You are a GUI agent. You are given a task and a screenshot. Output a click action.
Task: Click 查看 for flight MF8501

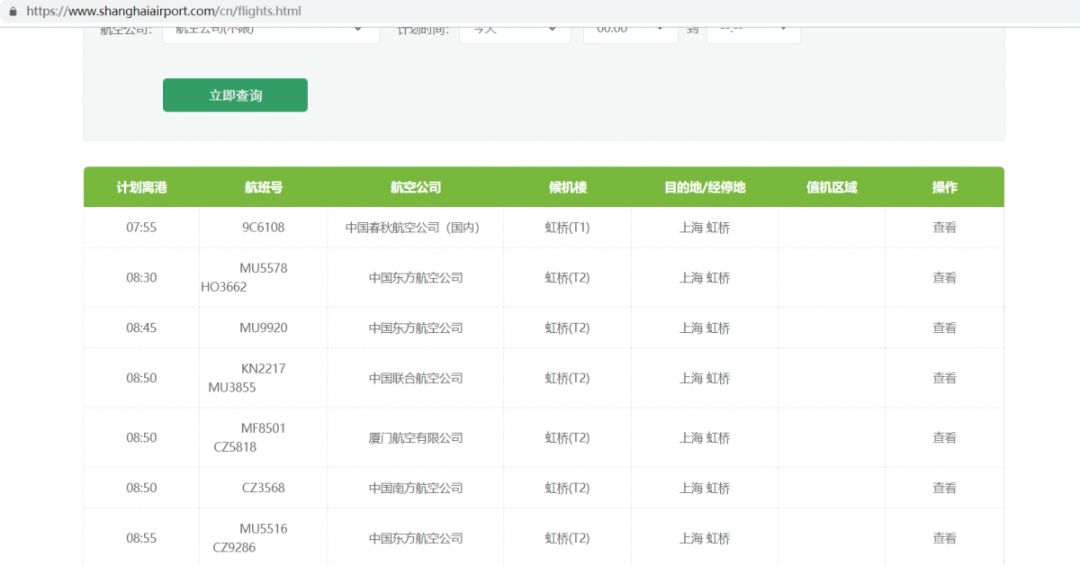coord(944,438)
